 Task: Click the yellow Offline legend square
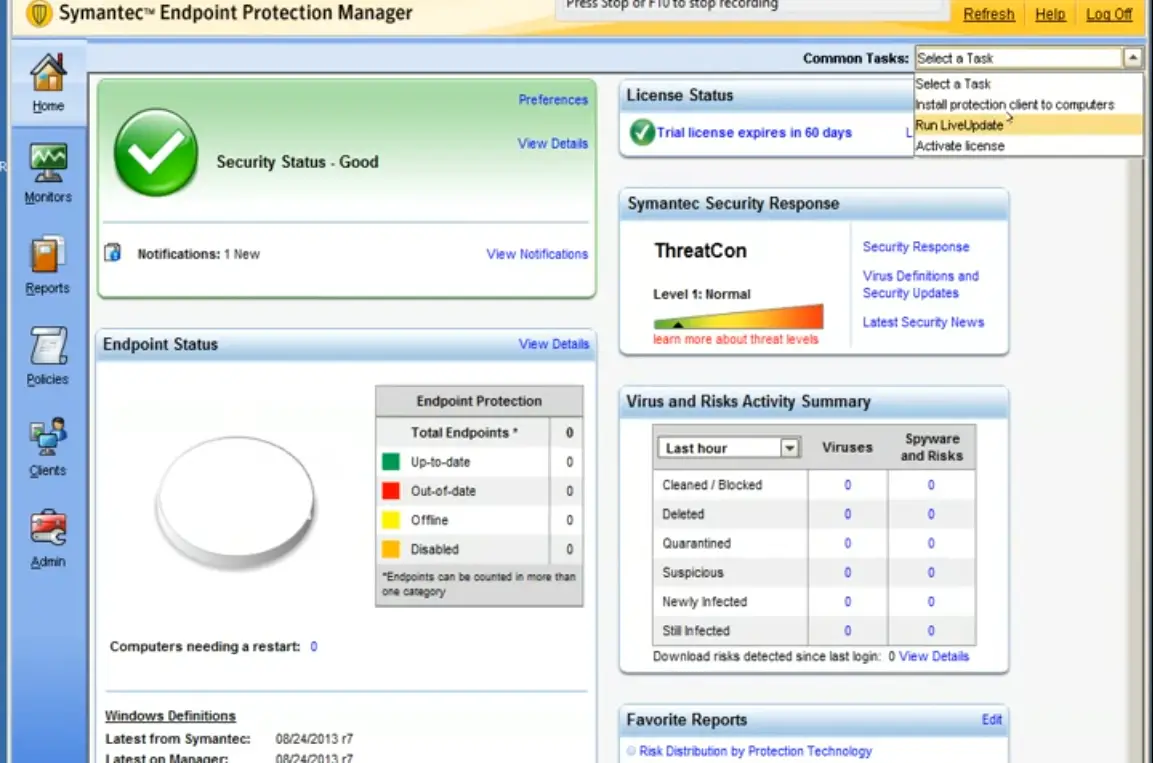pos(391,520)
